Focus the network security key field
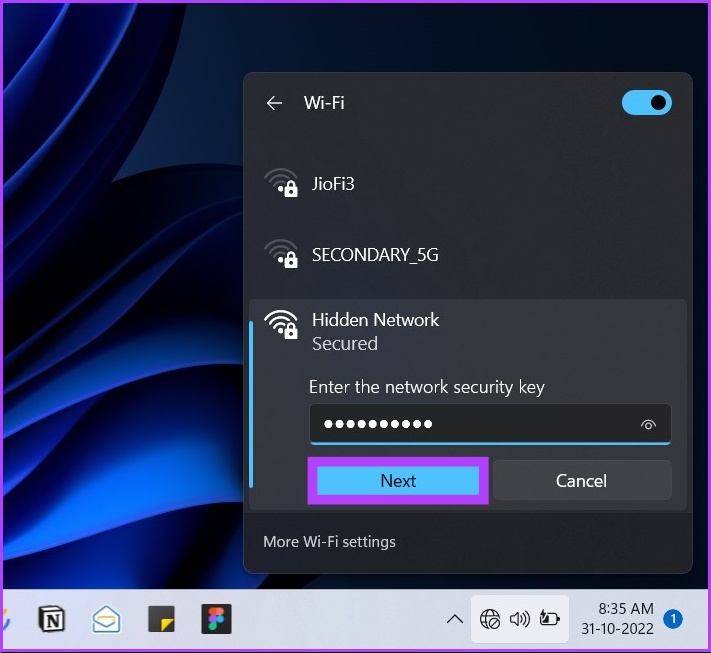Viewport: 711px width, 653px height. (x=490, y=424)
